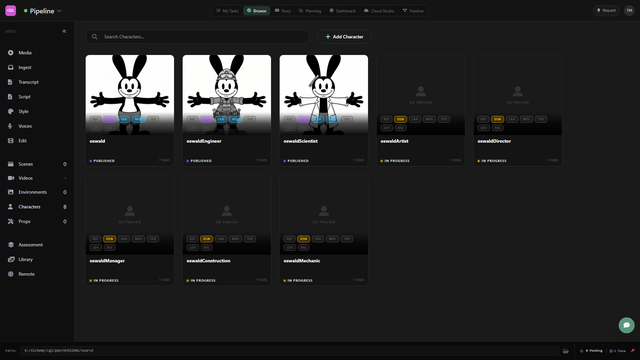Toggle the yellow DSN stage on oswaldDirector
Viewport: 640px width, 360px height.
click(x=497, y=119)
